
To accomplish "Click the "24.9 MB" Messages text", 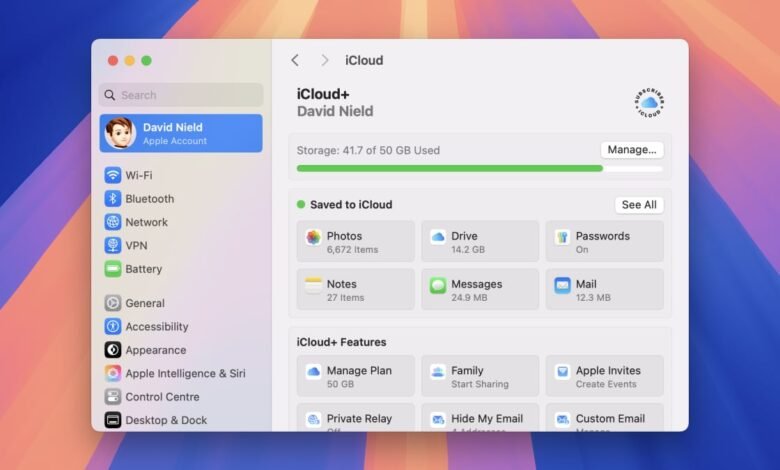I will click(x=469, y=298).
